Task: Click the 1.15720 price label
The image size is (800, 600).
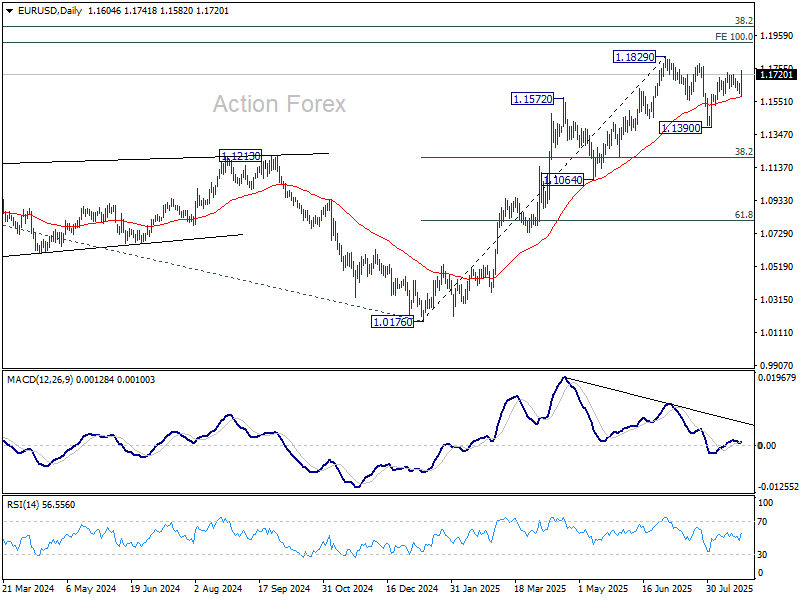Action: point(535,99)
